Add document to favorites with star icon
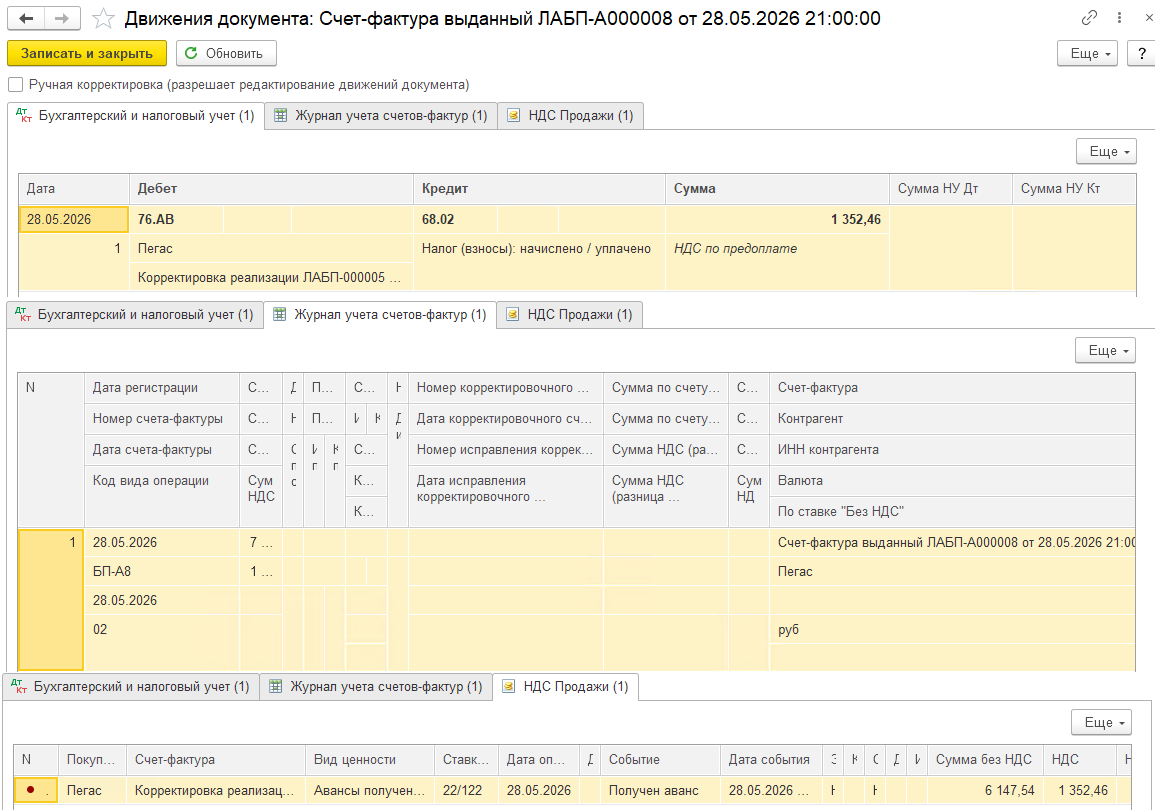1155x810 pixels. click(103, 18)
